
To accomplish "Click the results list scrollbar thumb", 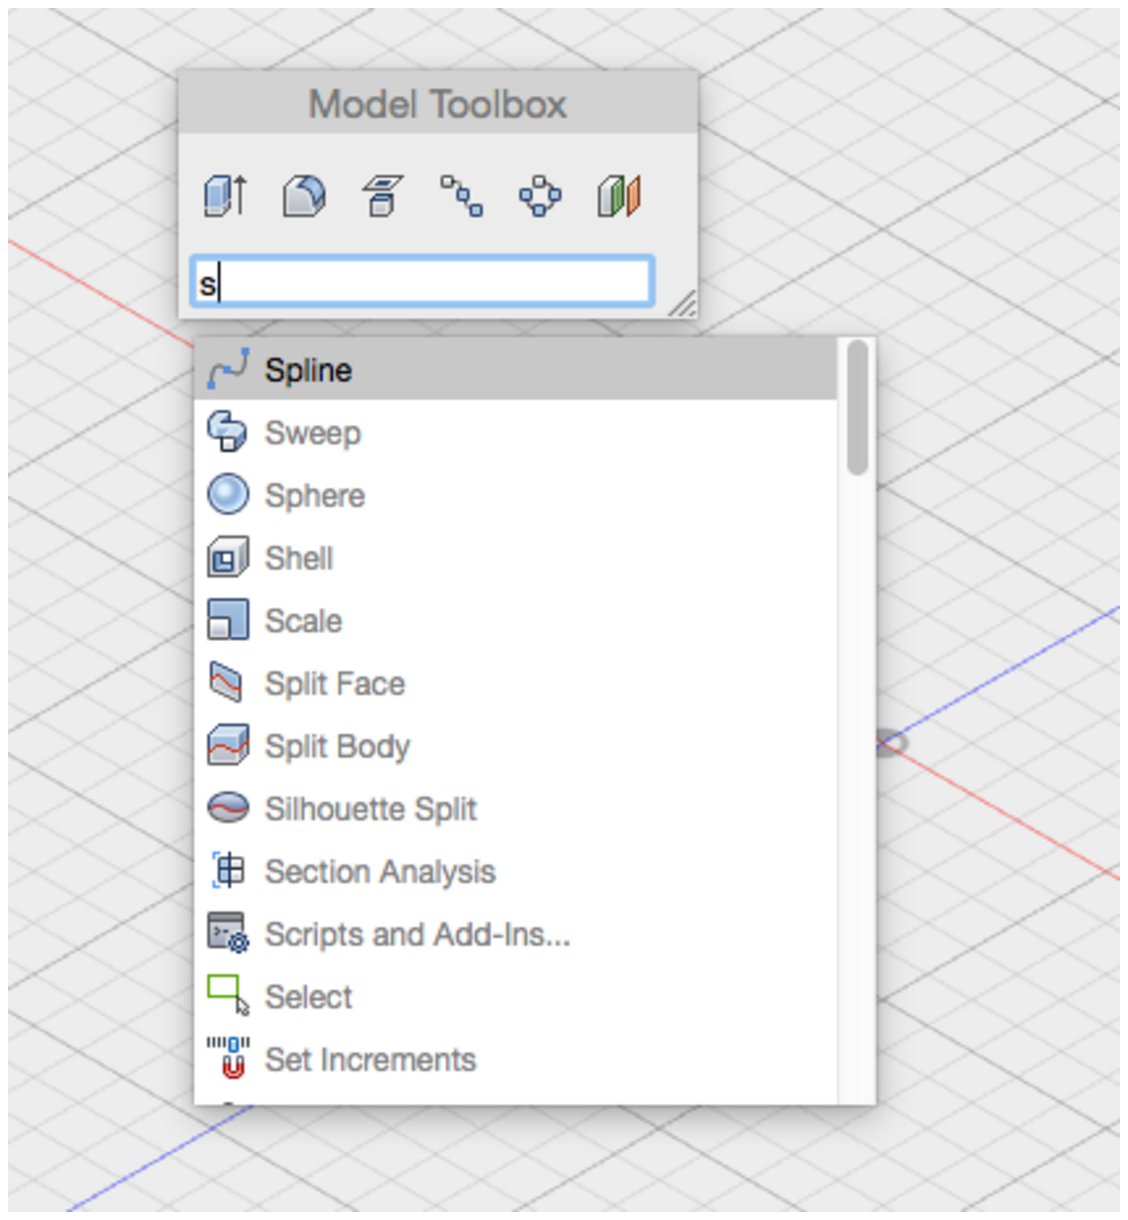I will click(x=857, y=407).
